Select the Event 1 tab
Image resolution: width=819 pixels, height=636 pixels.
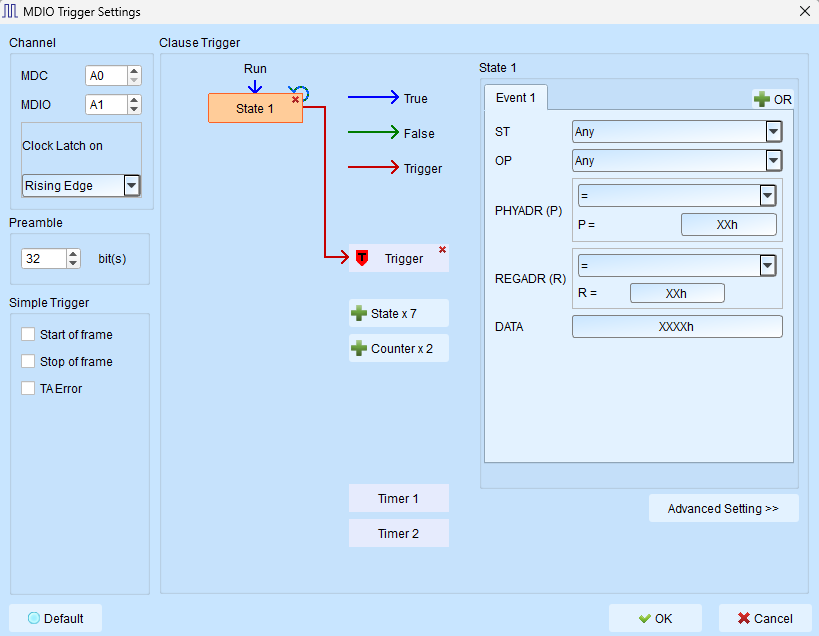[x=516, y=98]
